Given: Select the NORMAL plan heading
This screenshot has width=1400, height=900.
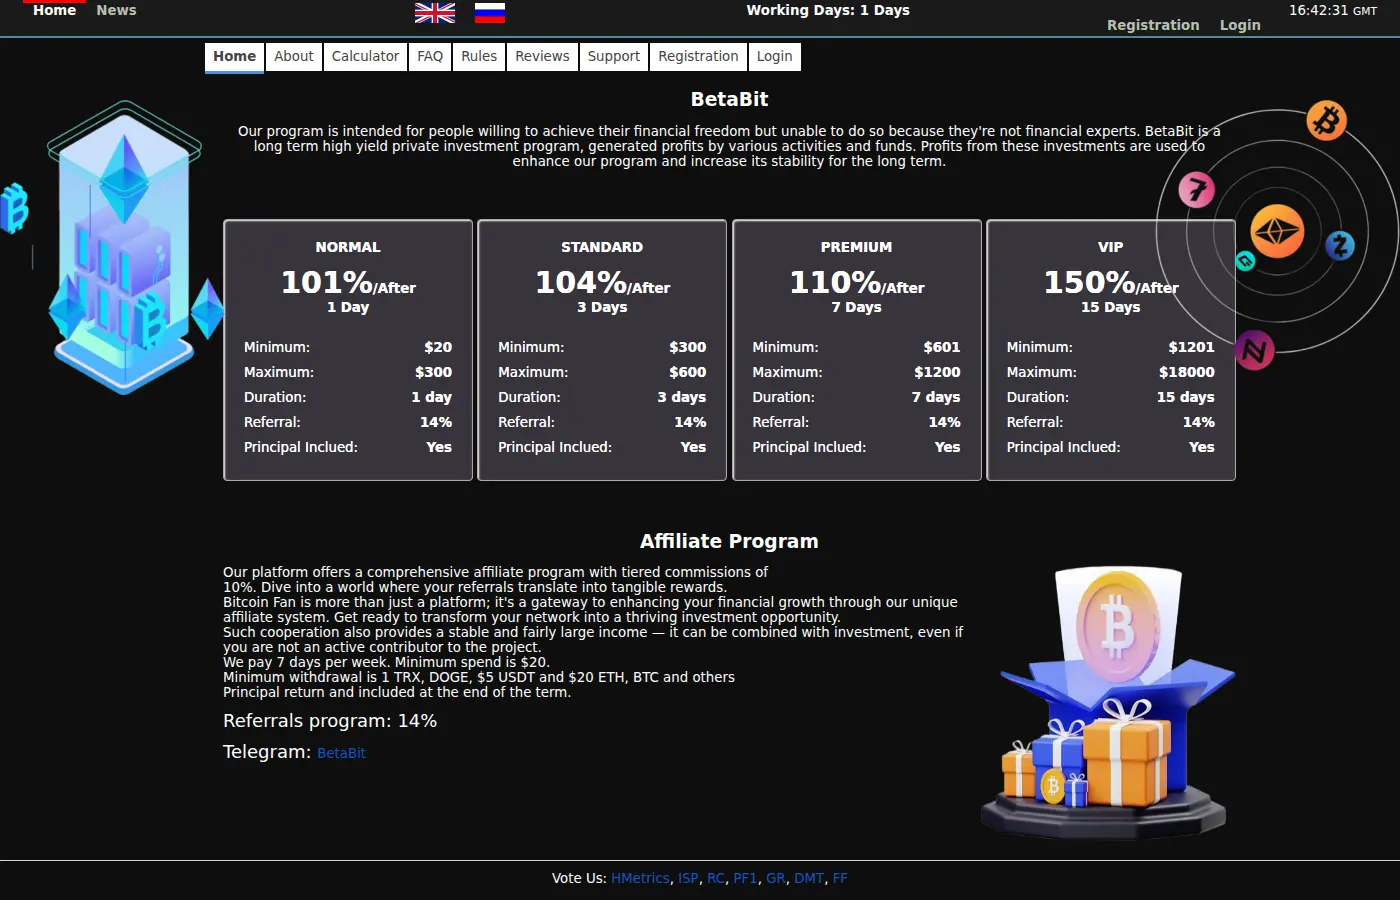Looking at the screenshot, I should pos(348,247).
